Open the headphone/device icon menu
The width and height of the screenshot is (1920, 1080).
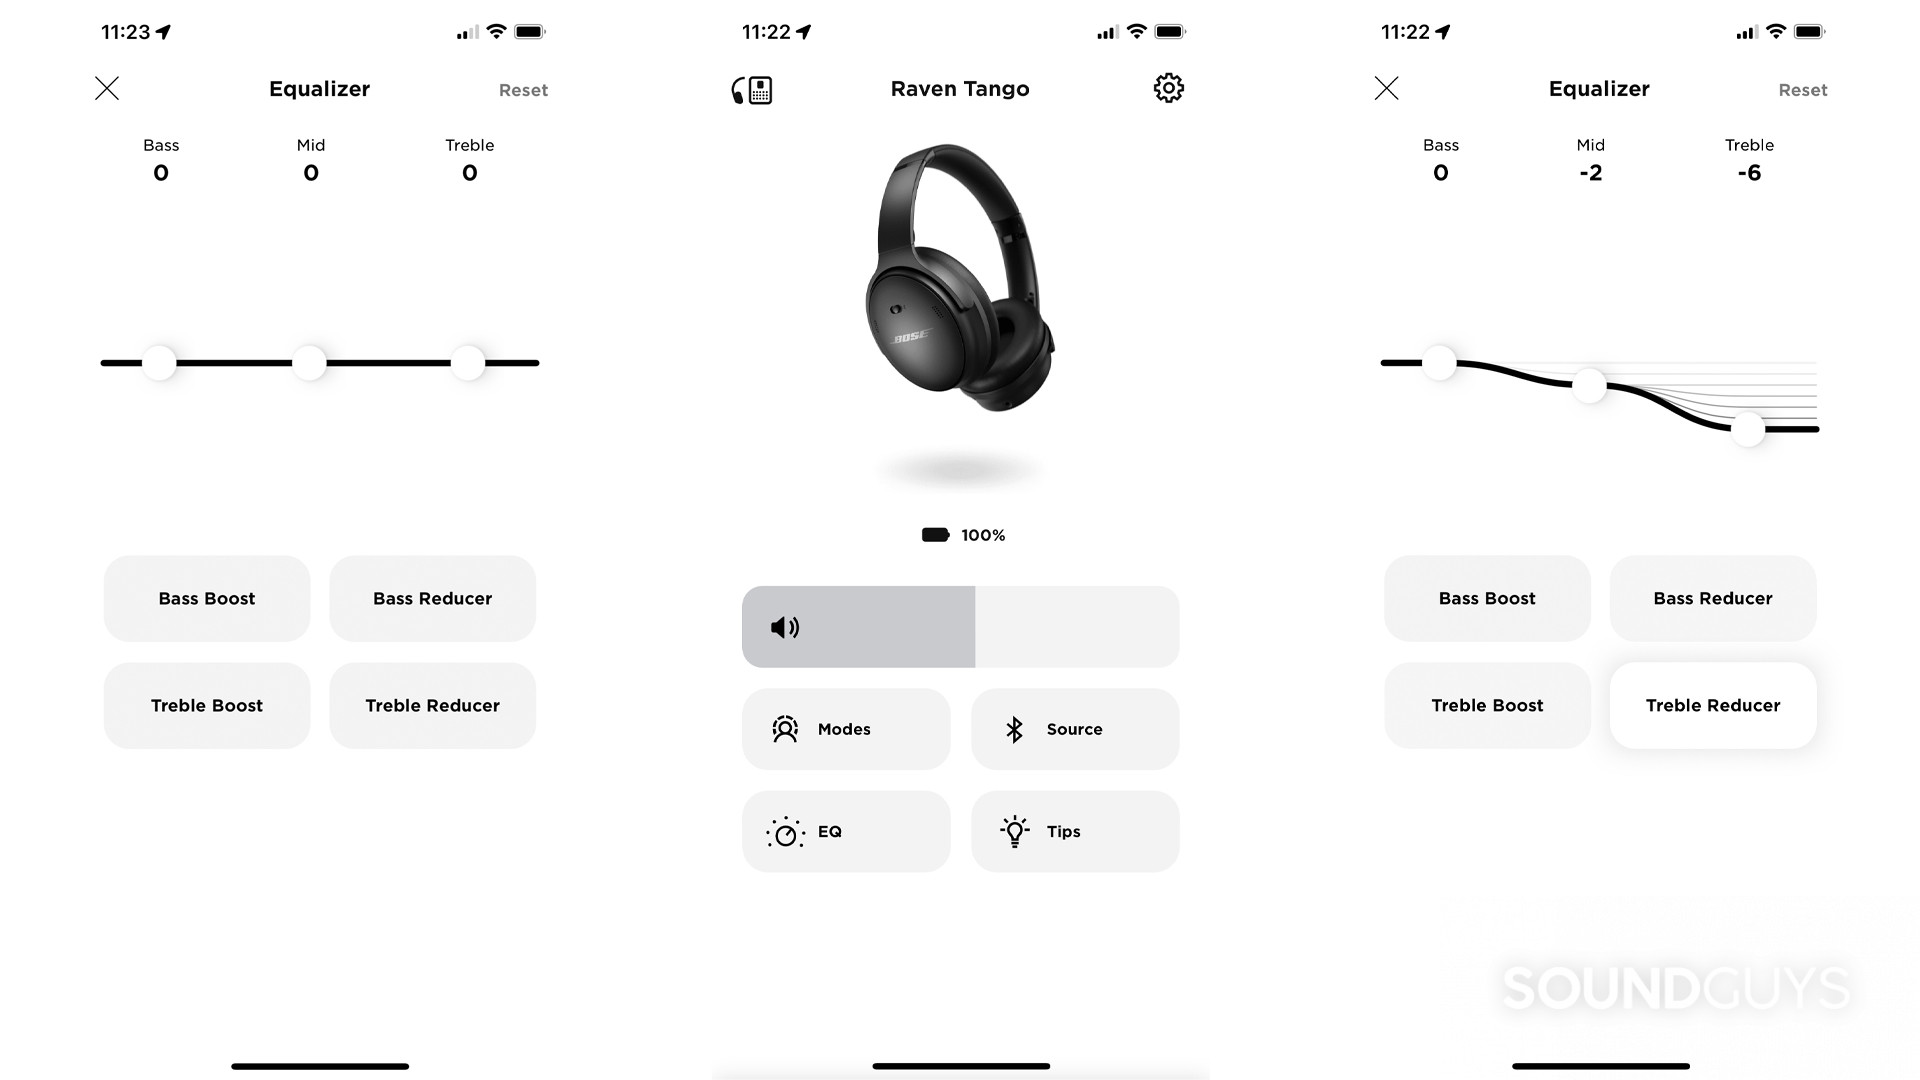tap(750, 88)
